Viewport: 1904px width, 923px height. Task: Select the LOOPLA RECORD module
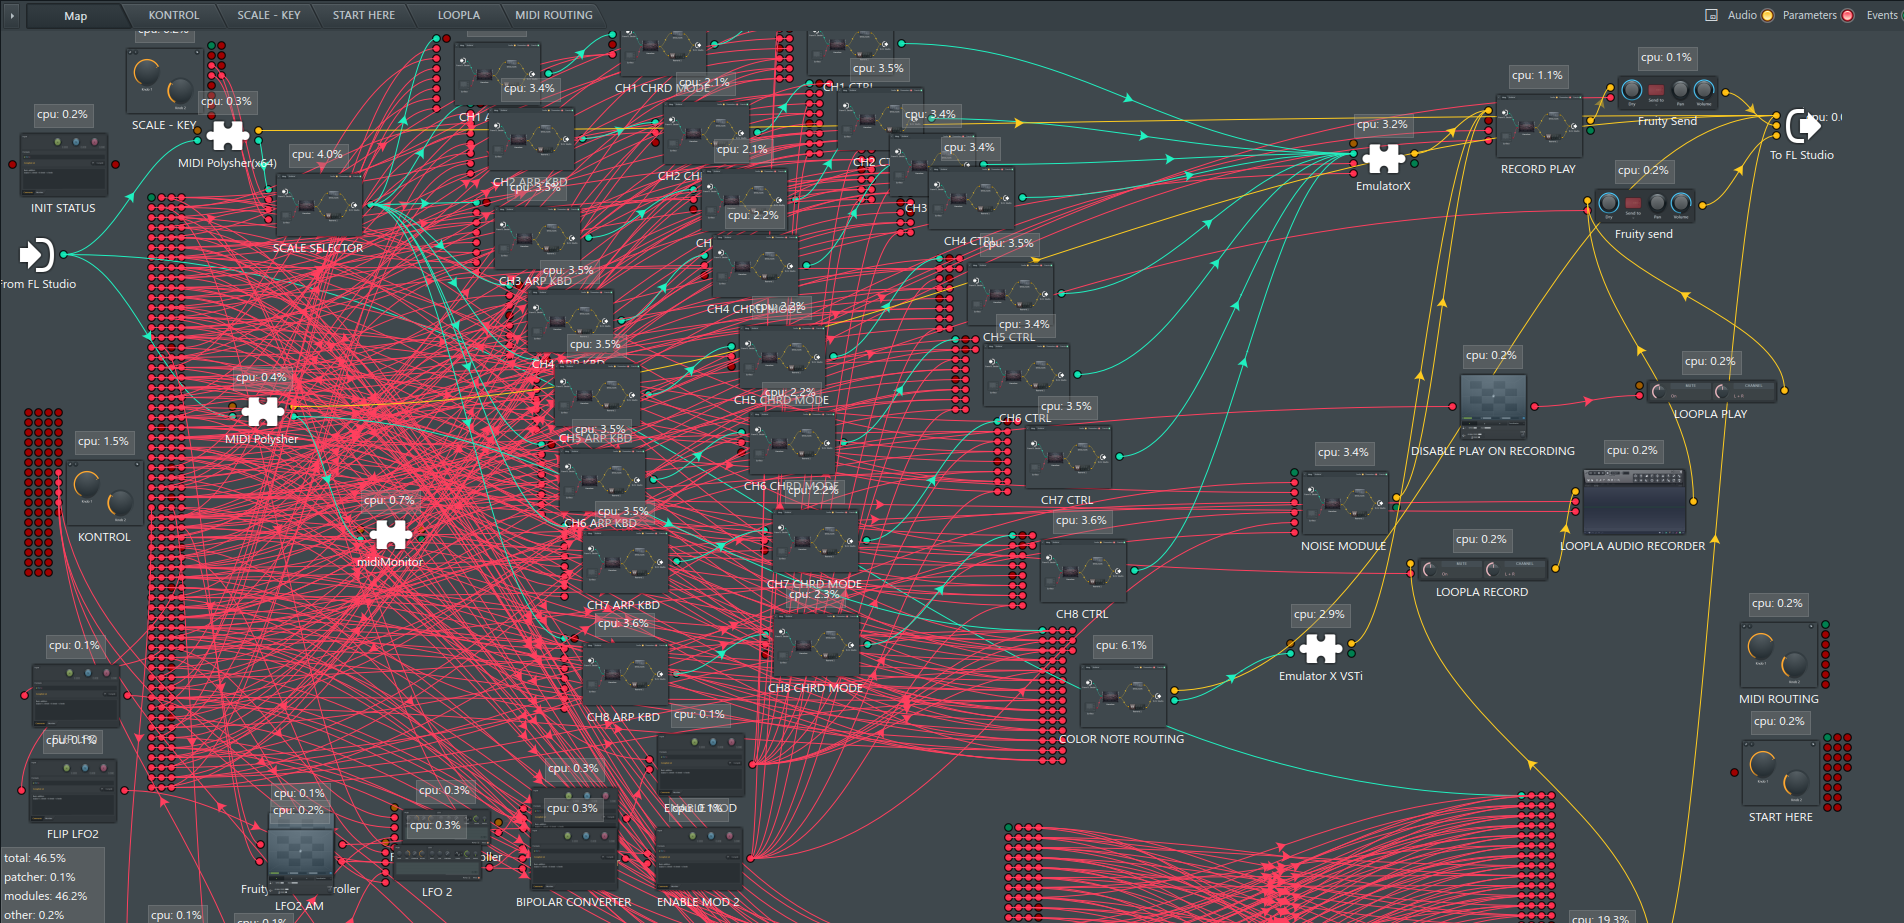(1482, 569)
